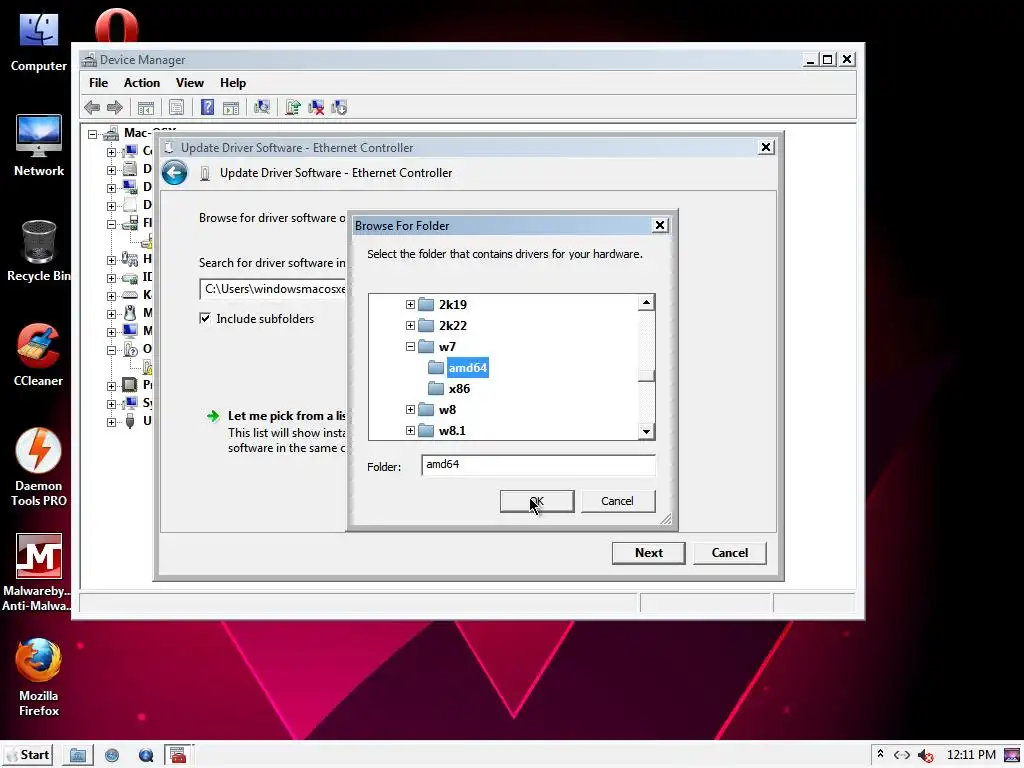Select the processor chip icon in device tree

[x=130, y=384]
